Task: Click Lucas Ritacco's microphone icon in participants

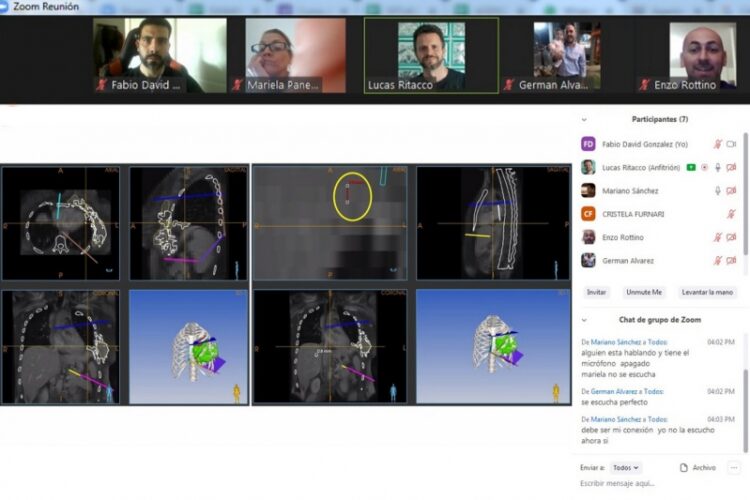Action: tap(717, 167)
